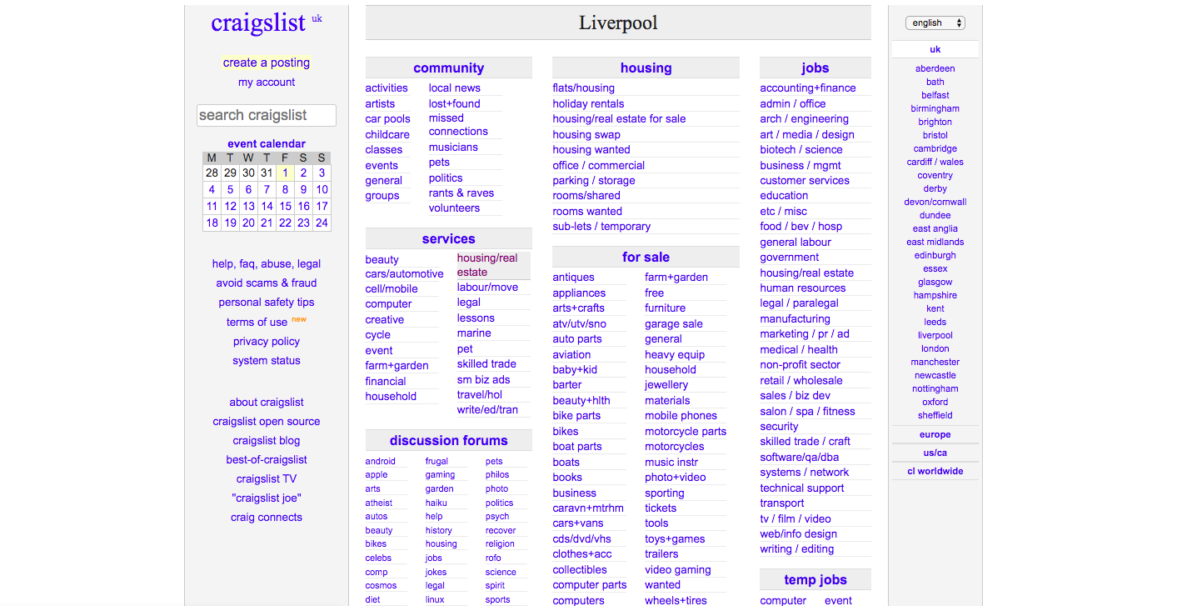Open the for sale section header
1192x606 pixels.
[645, 257]
